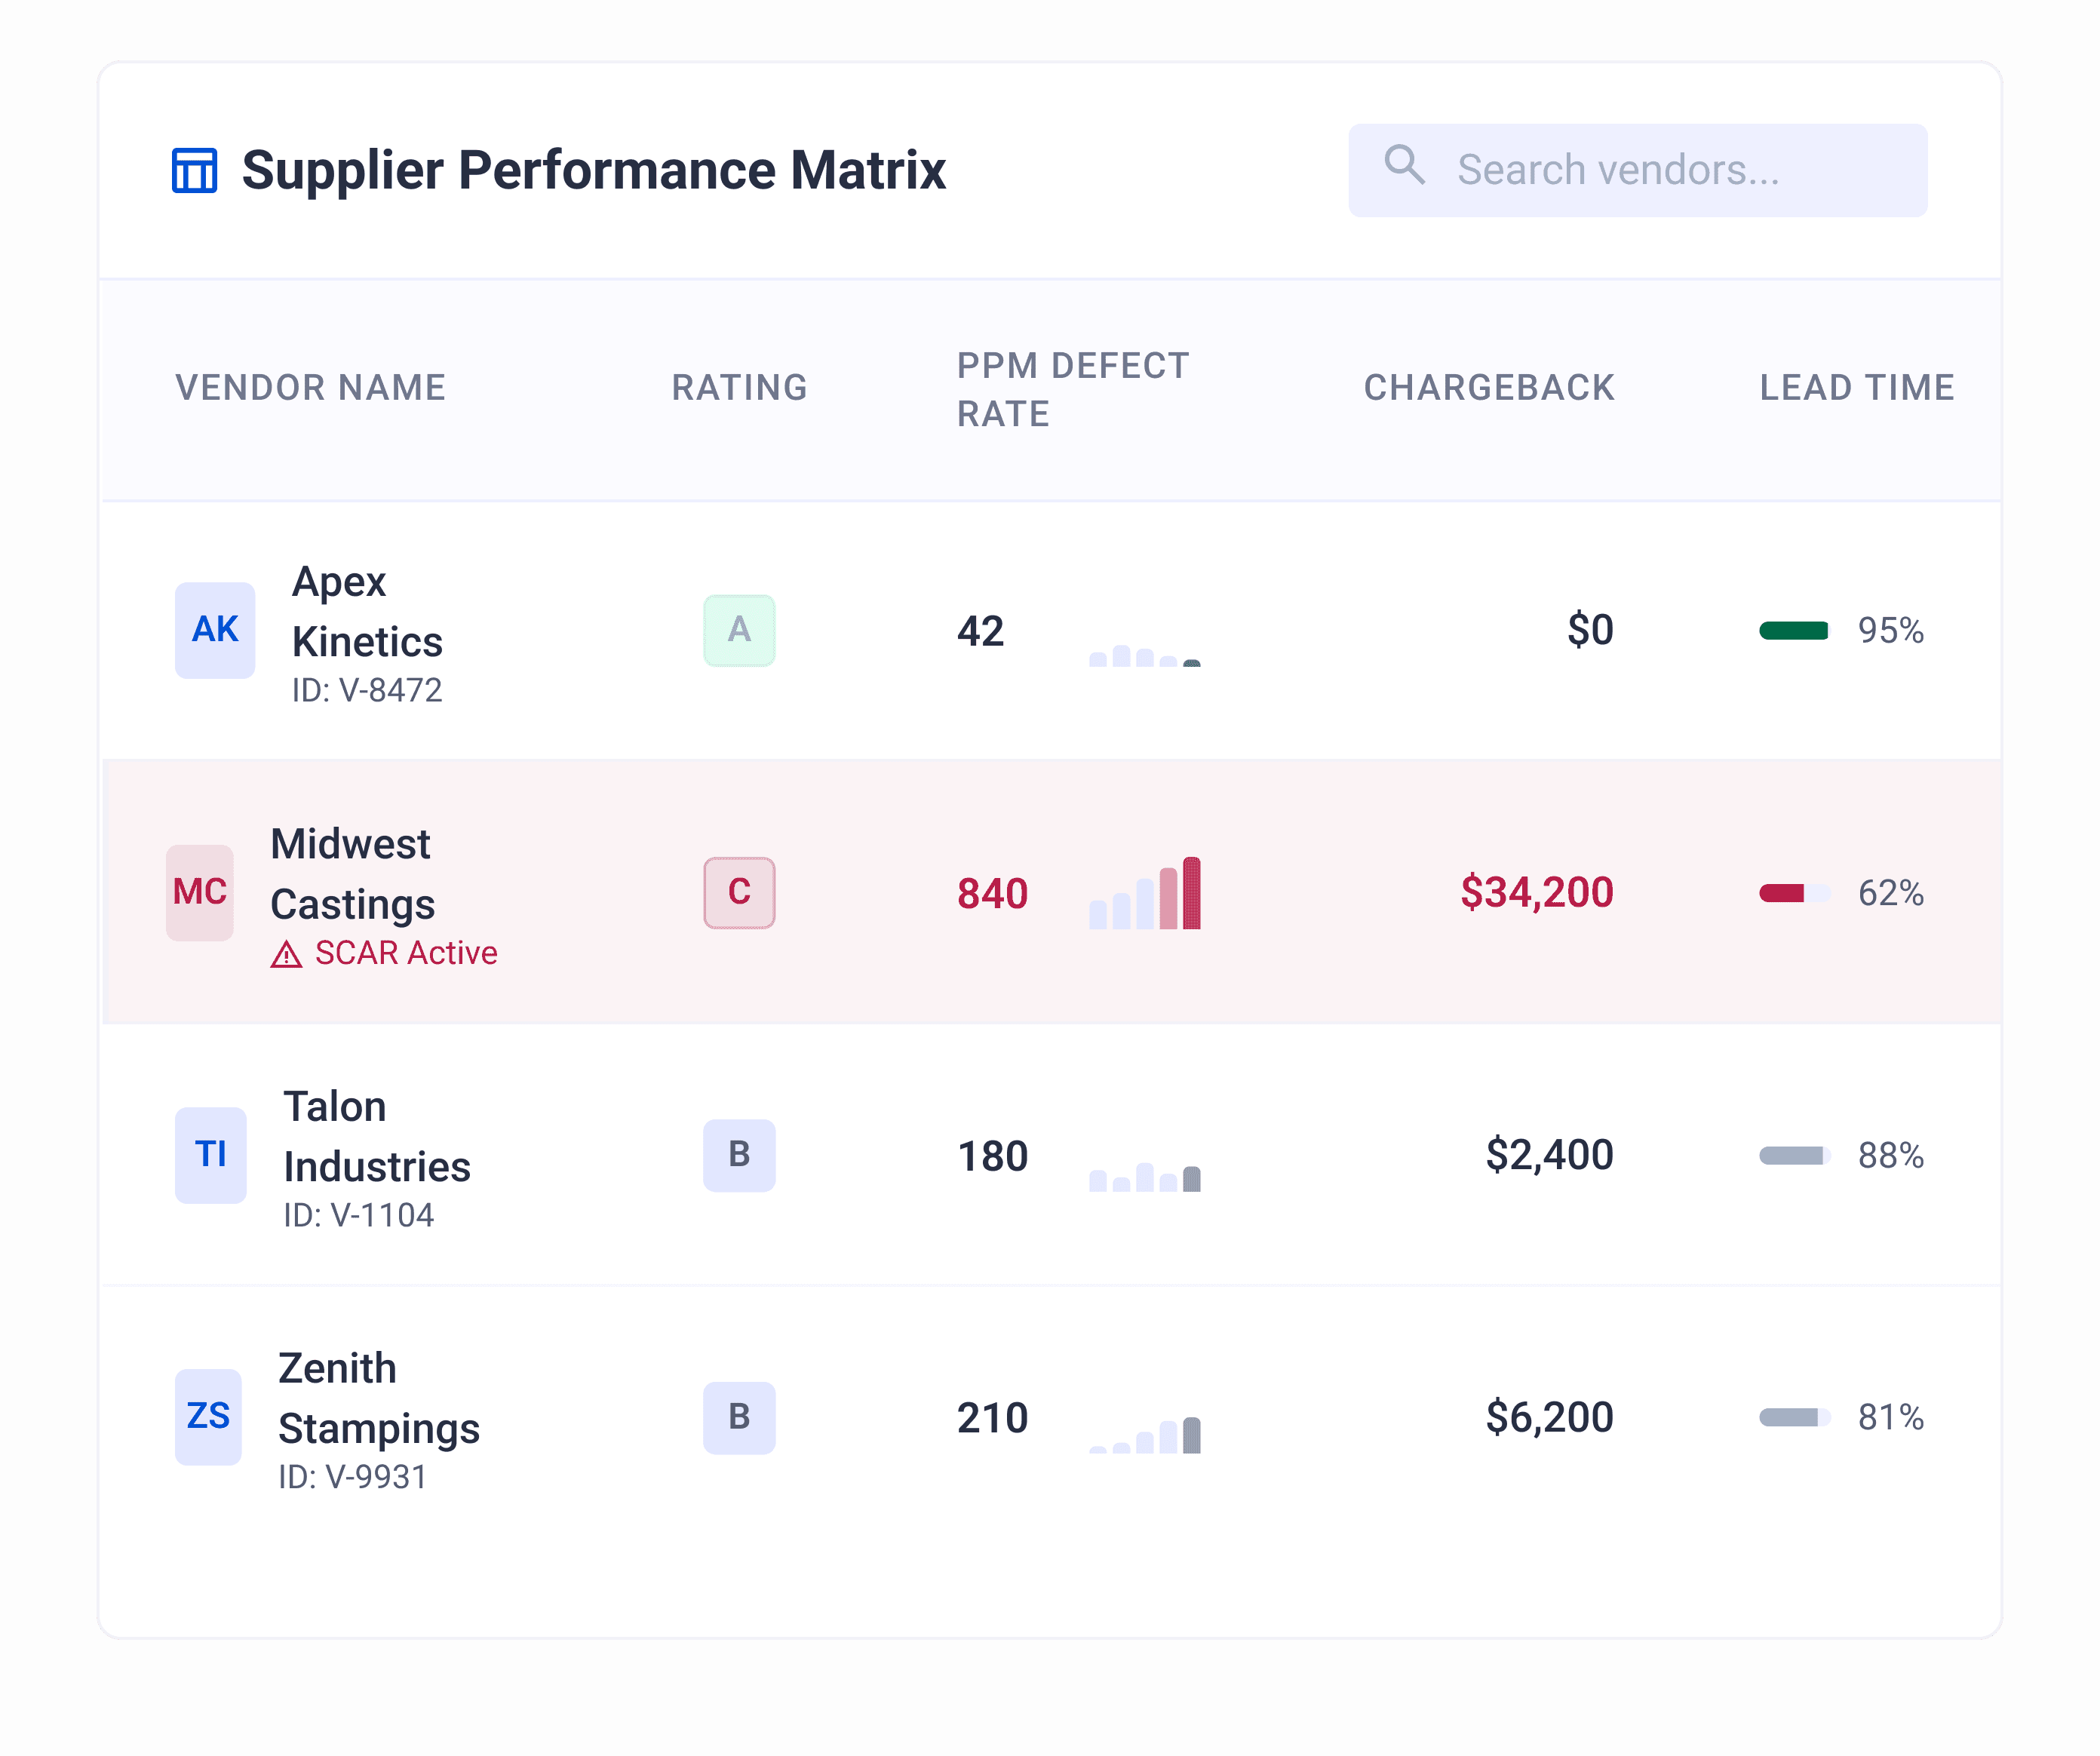
Task: Sort by the VENDOR NAME column header
Action: pyautogui.click(x=311, y=388)
